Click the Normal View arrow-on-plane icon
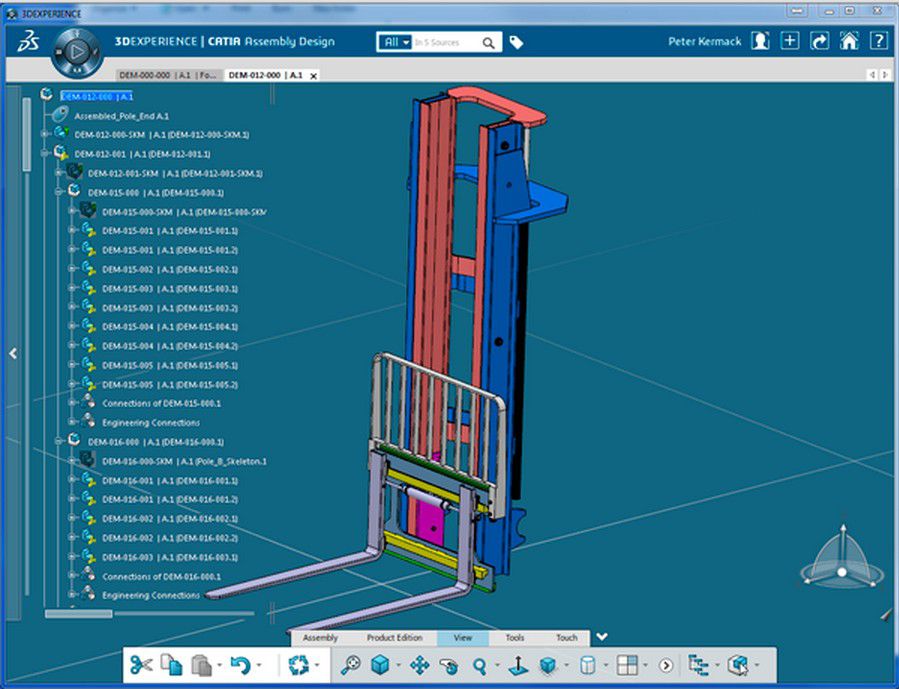The height and width of the screenshot is (689, 899). (x=518, y=665)
